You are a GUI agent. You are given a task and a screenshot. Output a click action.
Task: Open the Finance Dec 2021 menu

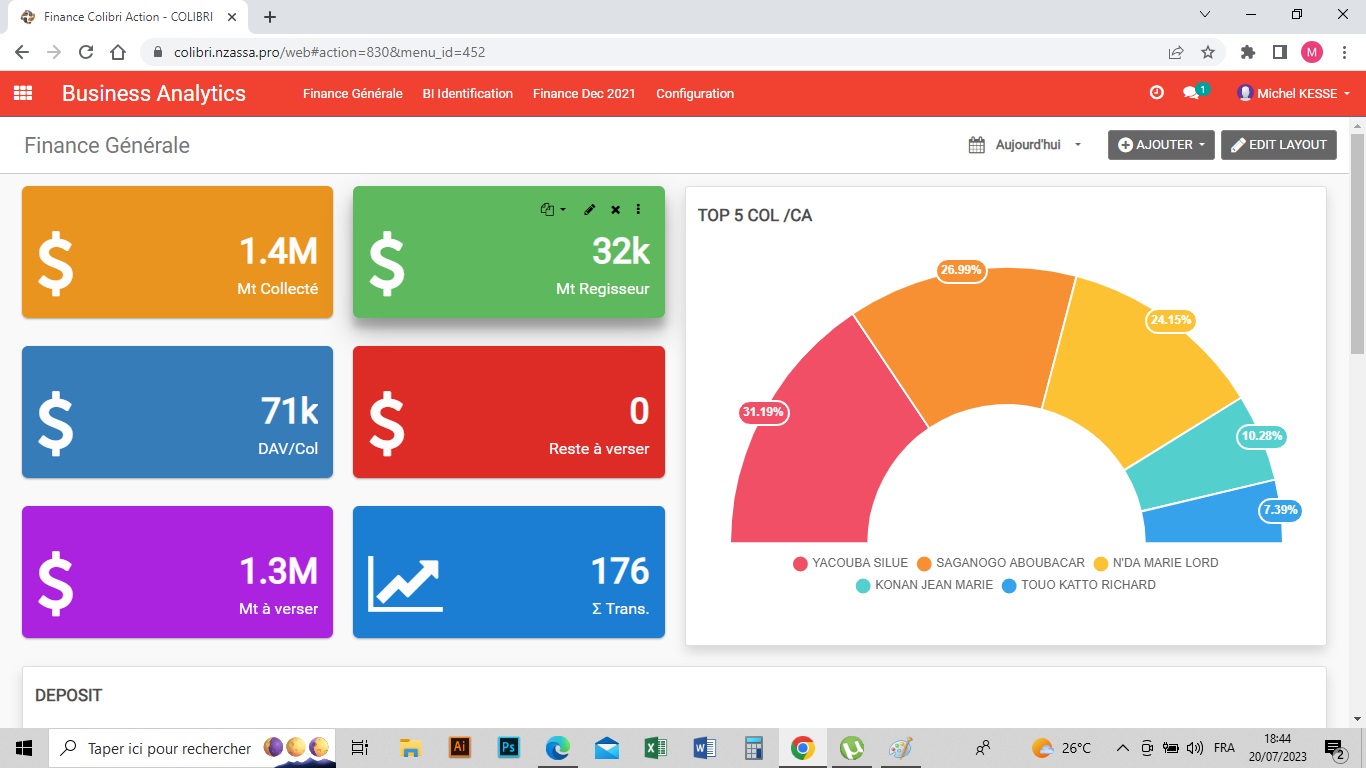[x=584, y=93]
